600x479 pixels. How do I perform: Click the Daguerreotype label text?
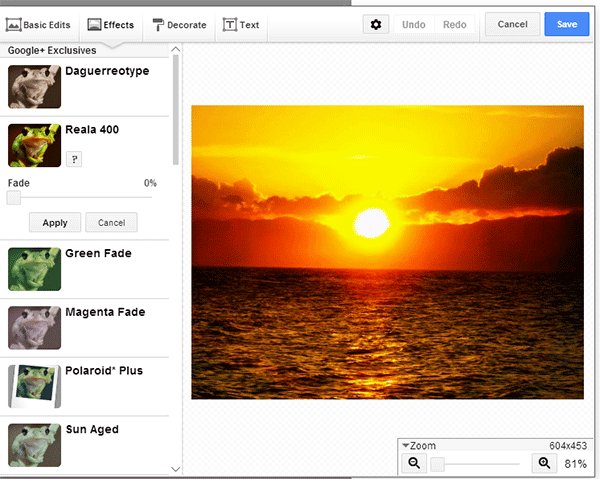click(x=107, y=71)
